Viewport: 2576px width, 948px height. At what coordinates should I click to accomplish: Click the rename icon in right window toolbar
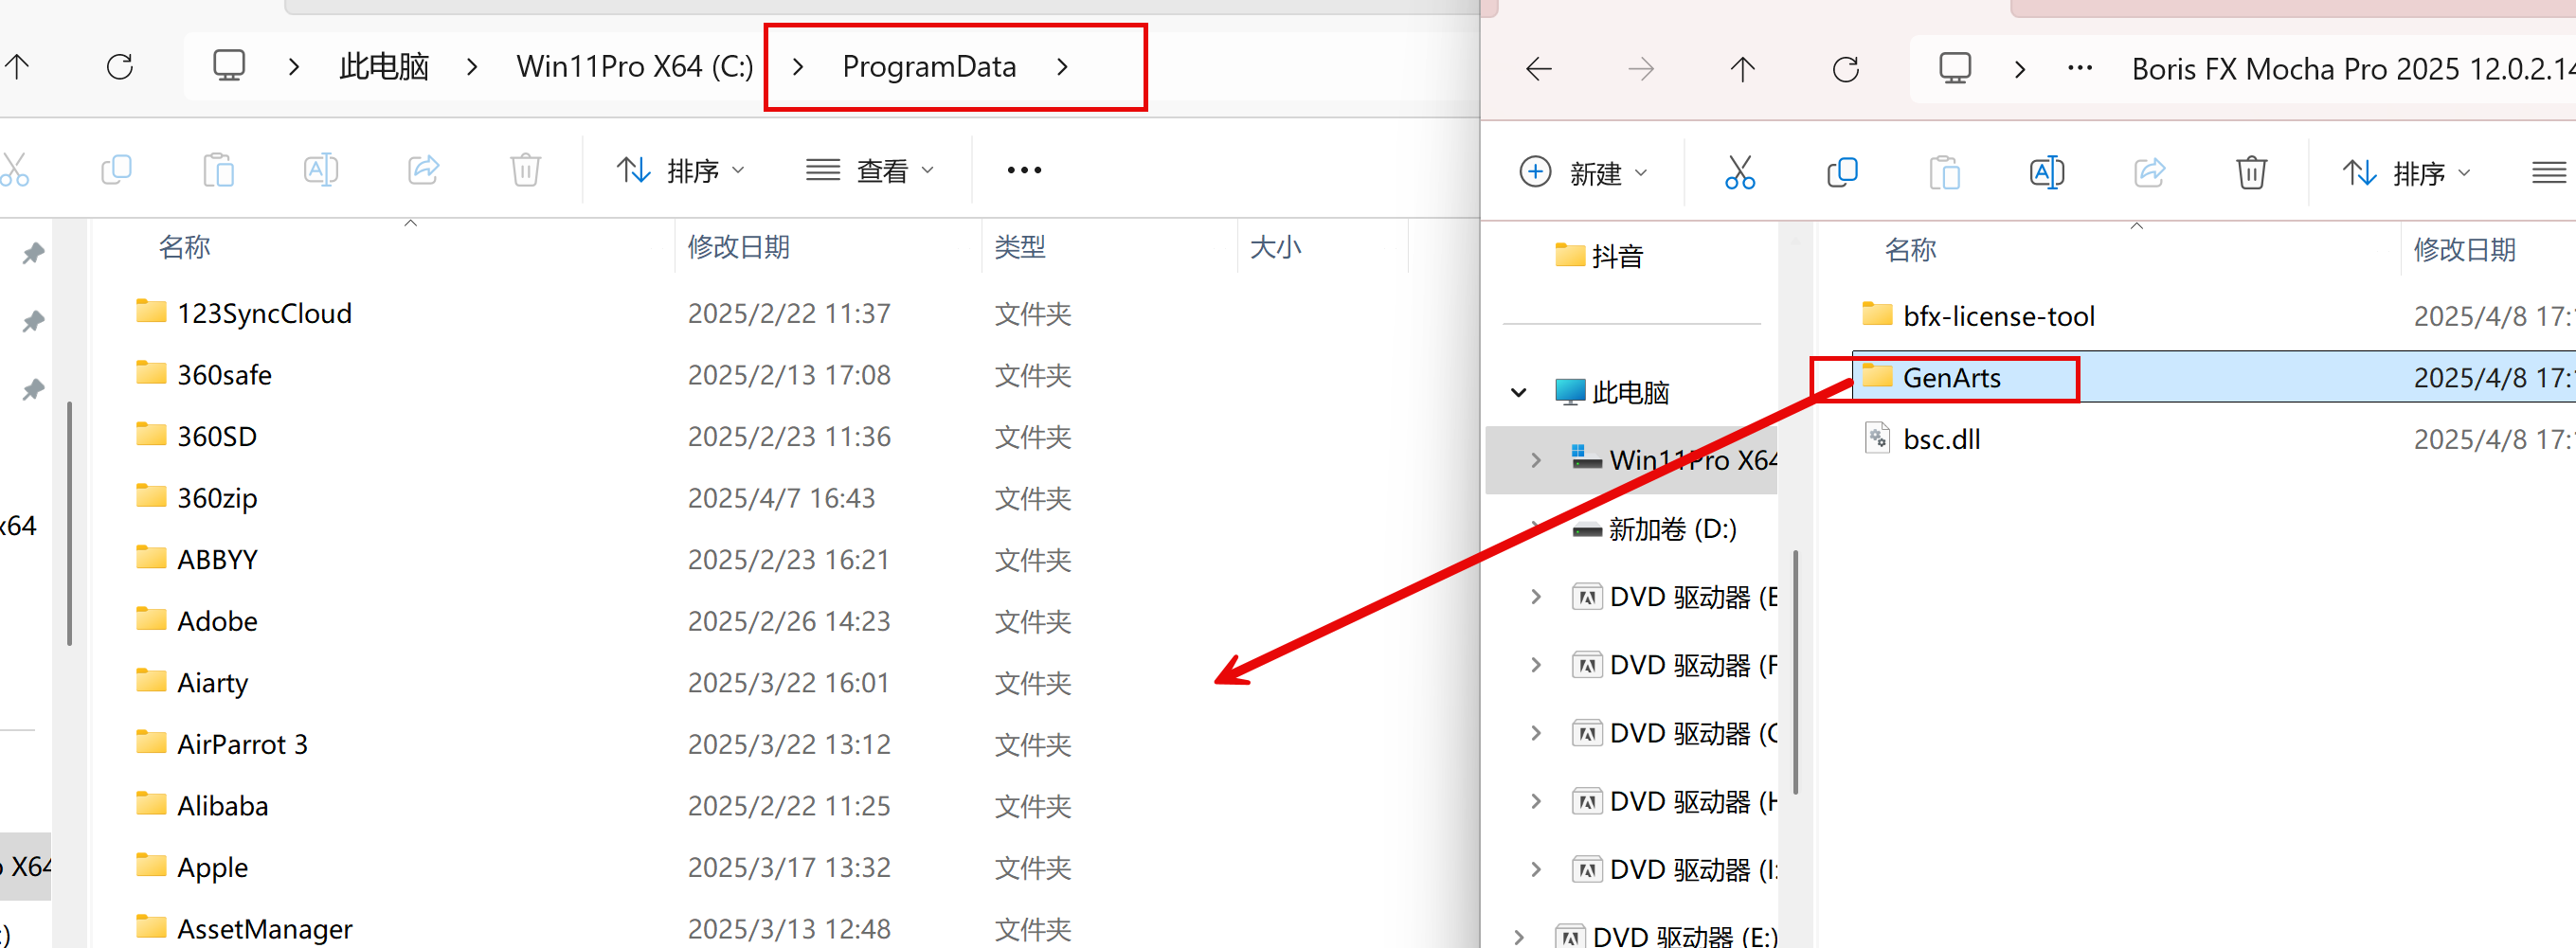coord(2046,173)
